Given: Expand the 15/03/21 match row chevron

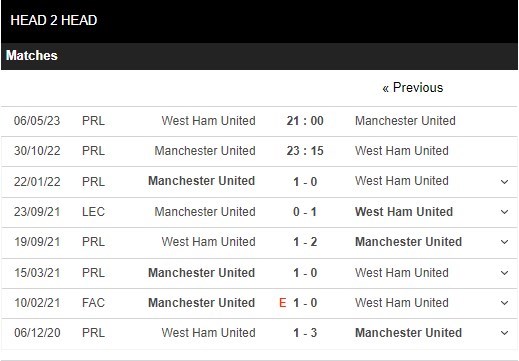Looking at the screenshot, I should point(504,273).
